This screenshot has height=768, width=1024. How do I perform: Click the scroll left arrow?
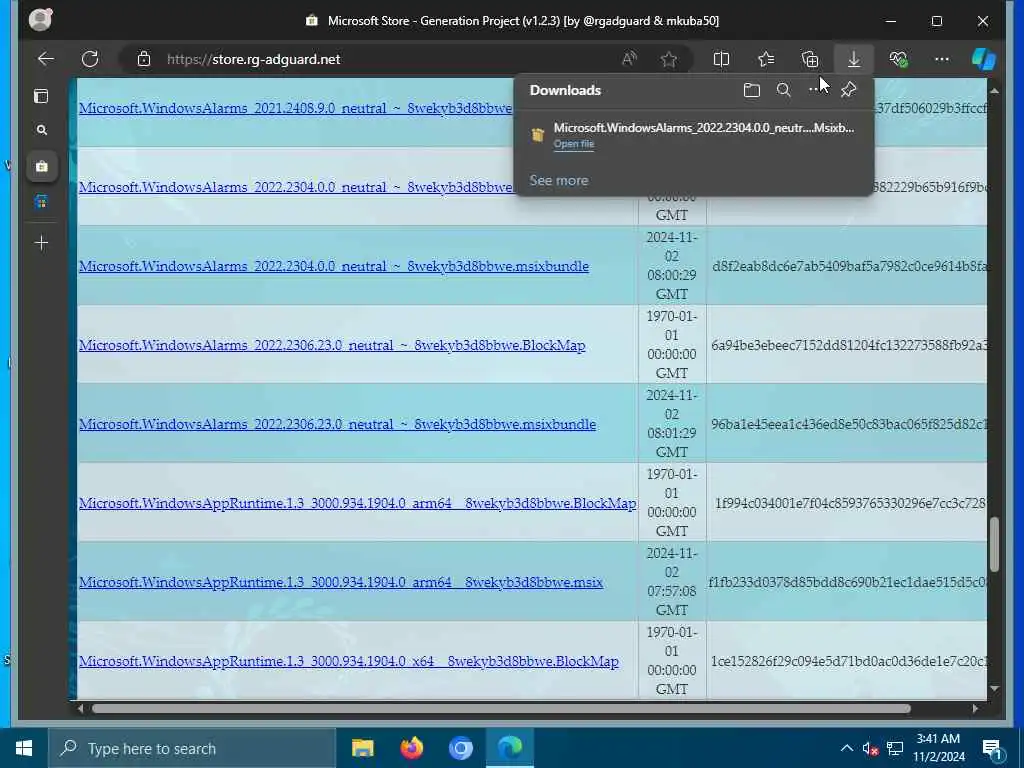[80, 709]
